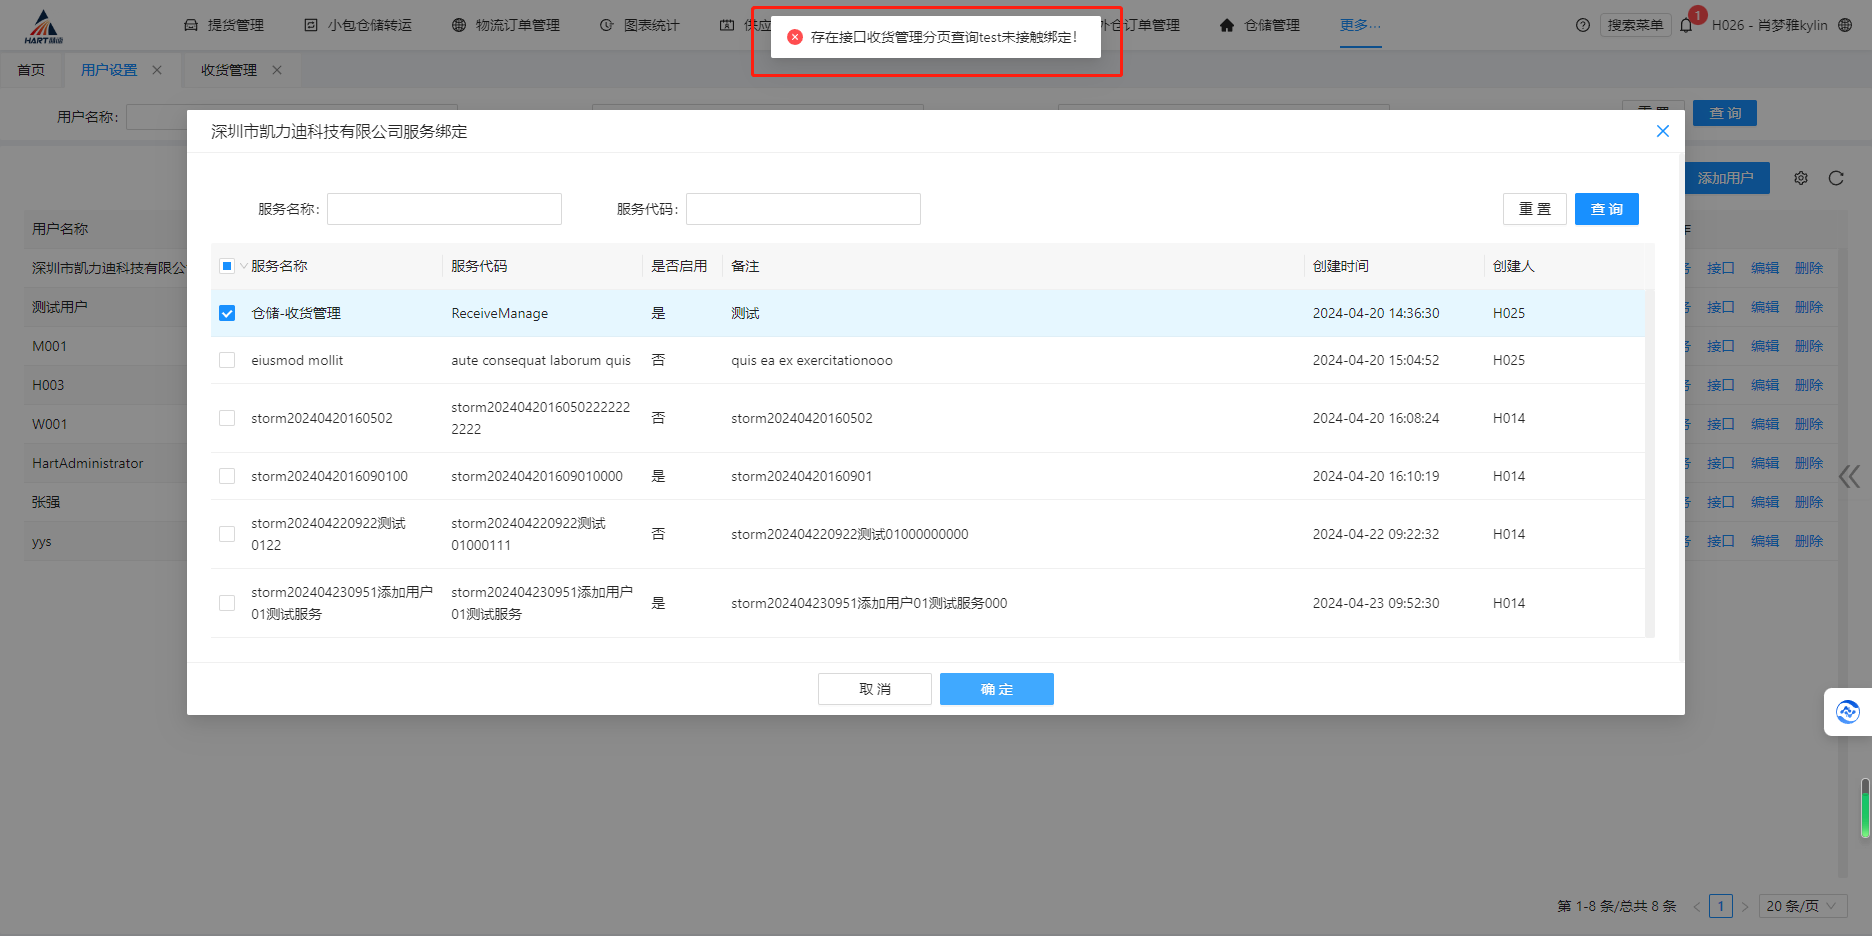This screenshot has height=936, width=1872.
Task: Click the 确定 confirm button
Action: (x=996, y=689)
